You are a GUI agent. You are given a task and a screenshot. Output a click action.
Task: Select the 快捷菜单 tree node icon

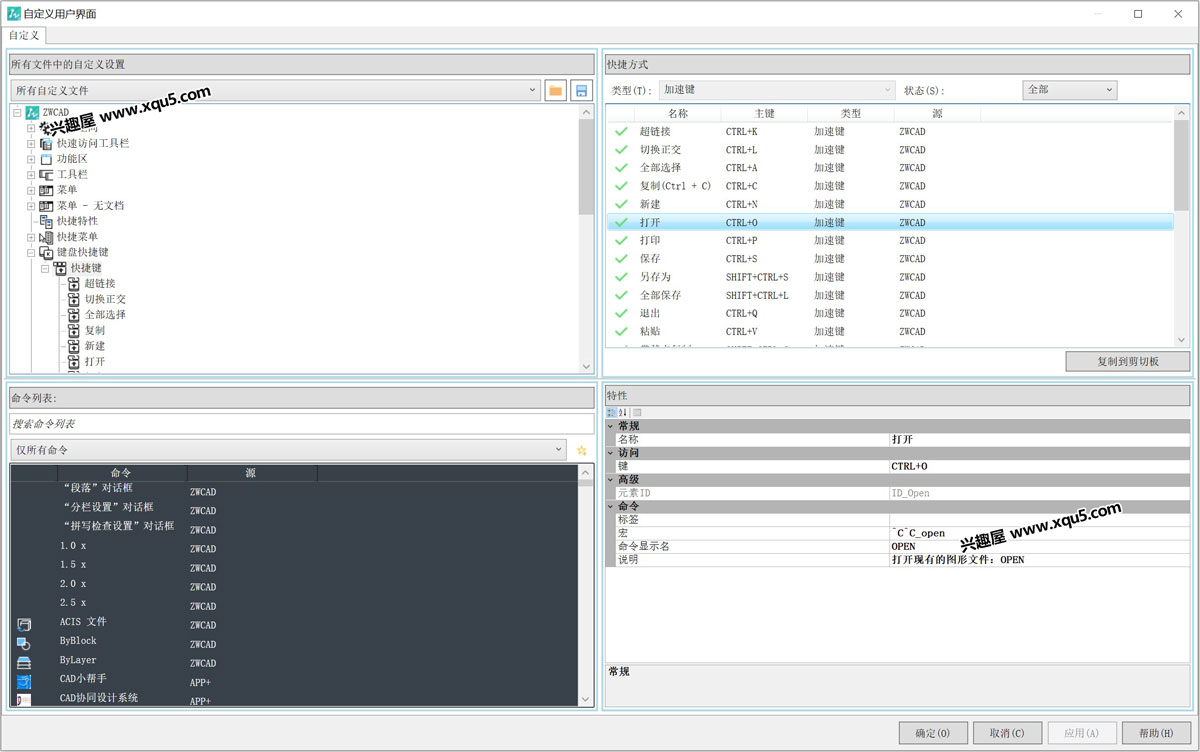point(46,237)
